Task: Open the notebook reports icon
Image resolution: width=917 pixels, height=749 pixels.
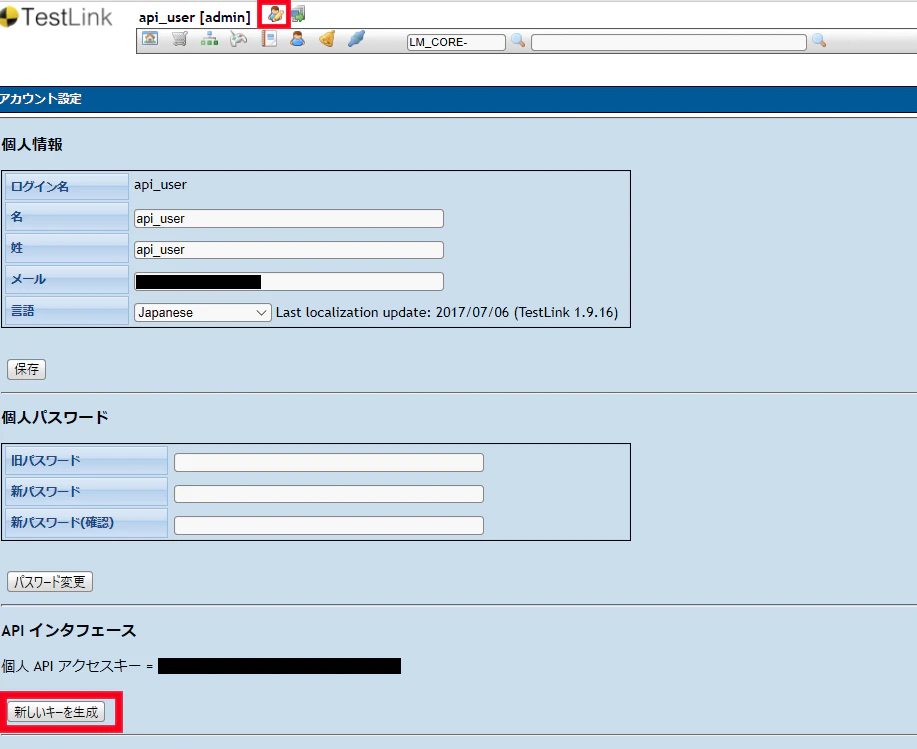Action: (x=268, y=39)
